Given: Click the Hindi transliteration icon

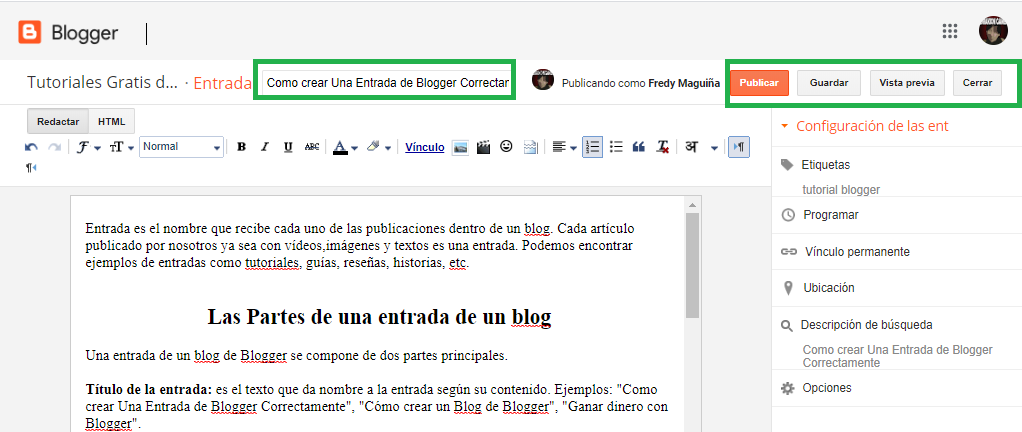Looking at the screenshot, I should coord(691,147).
